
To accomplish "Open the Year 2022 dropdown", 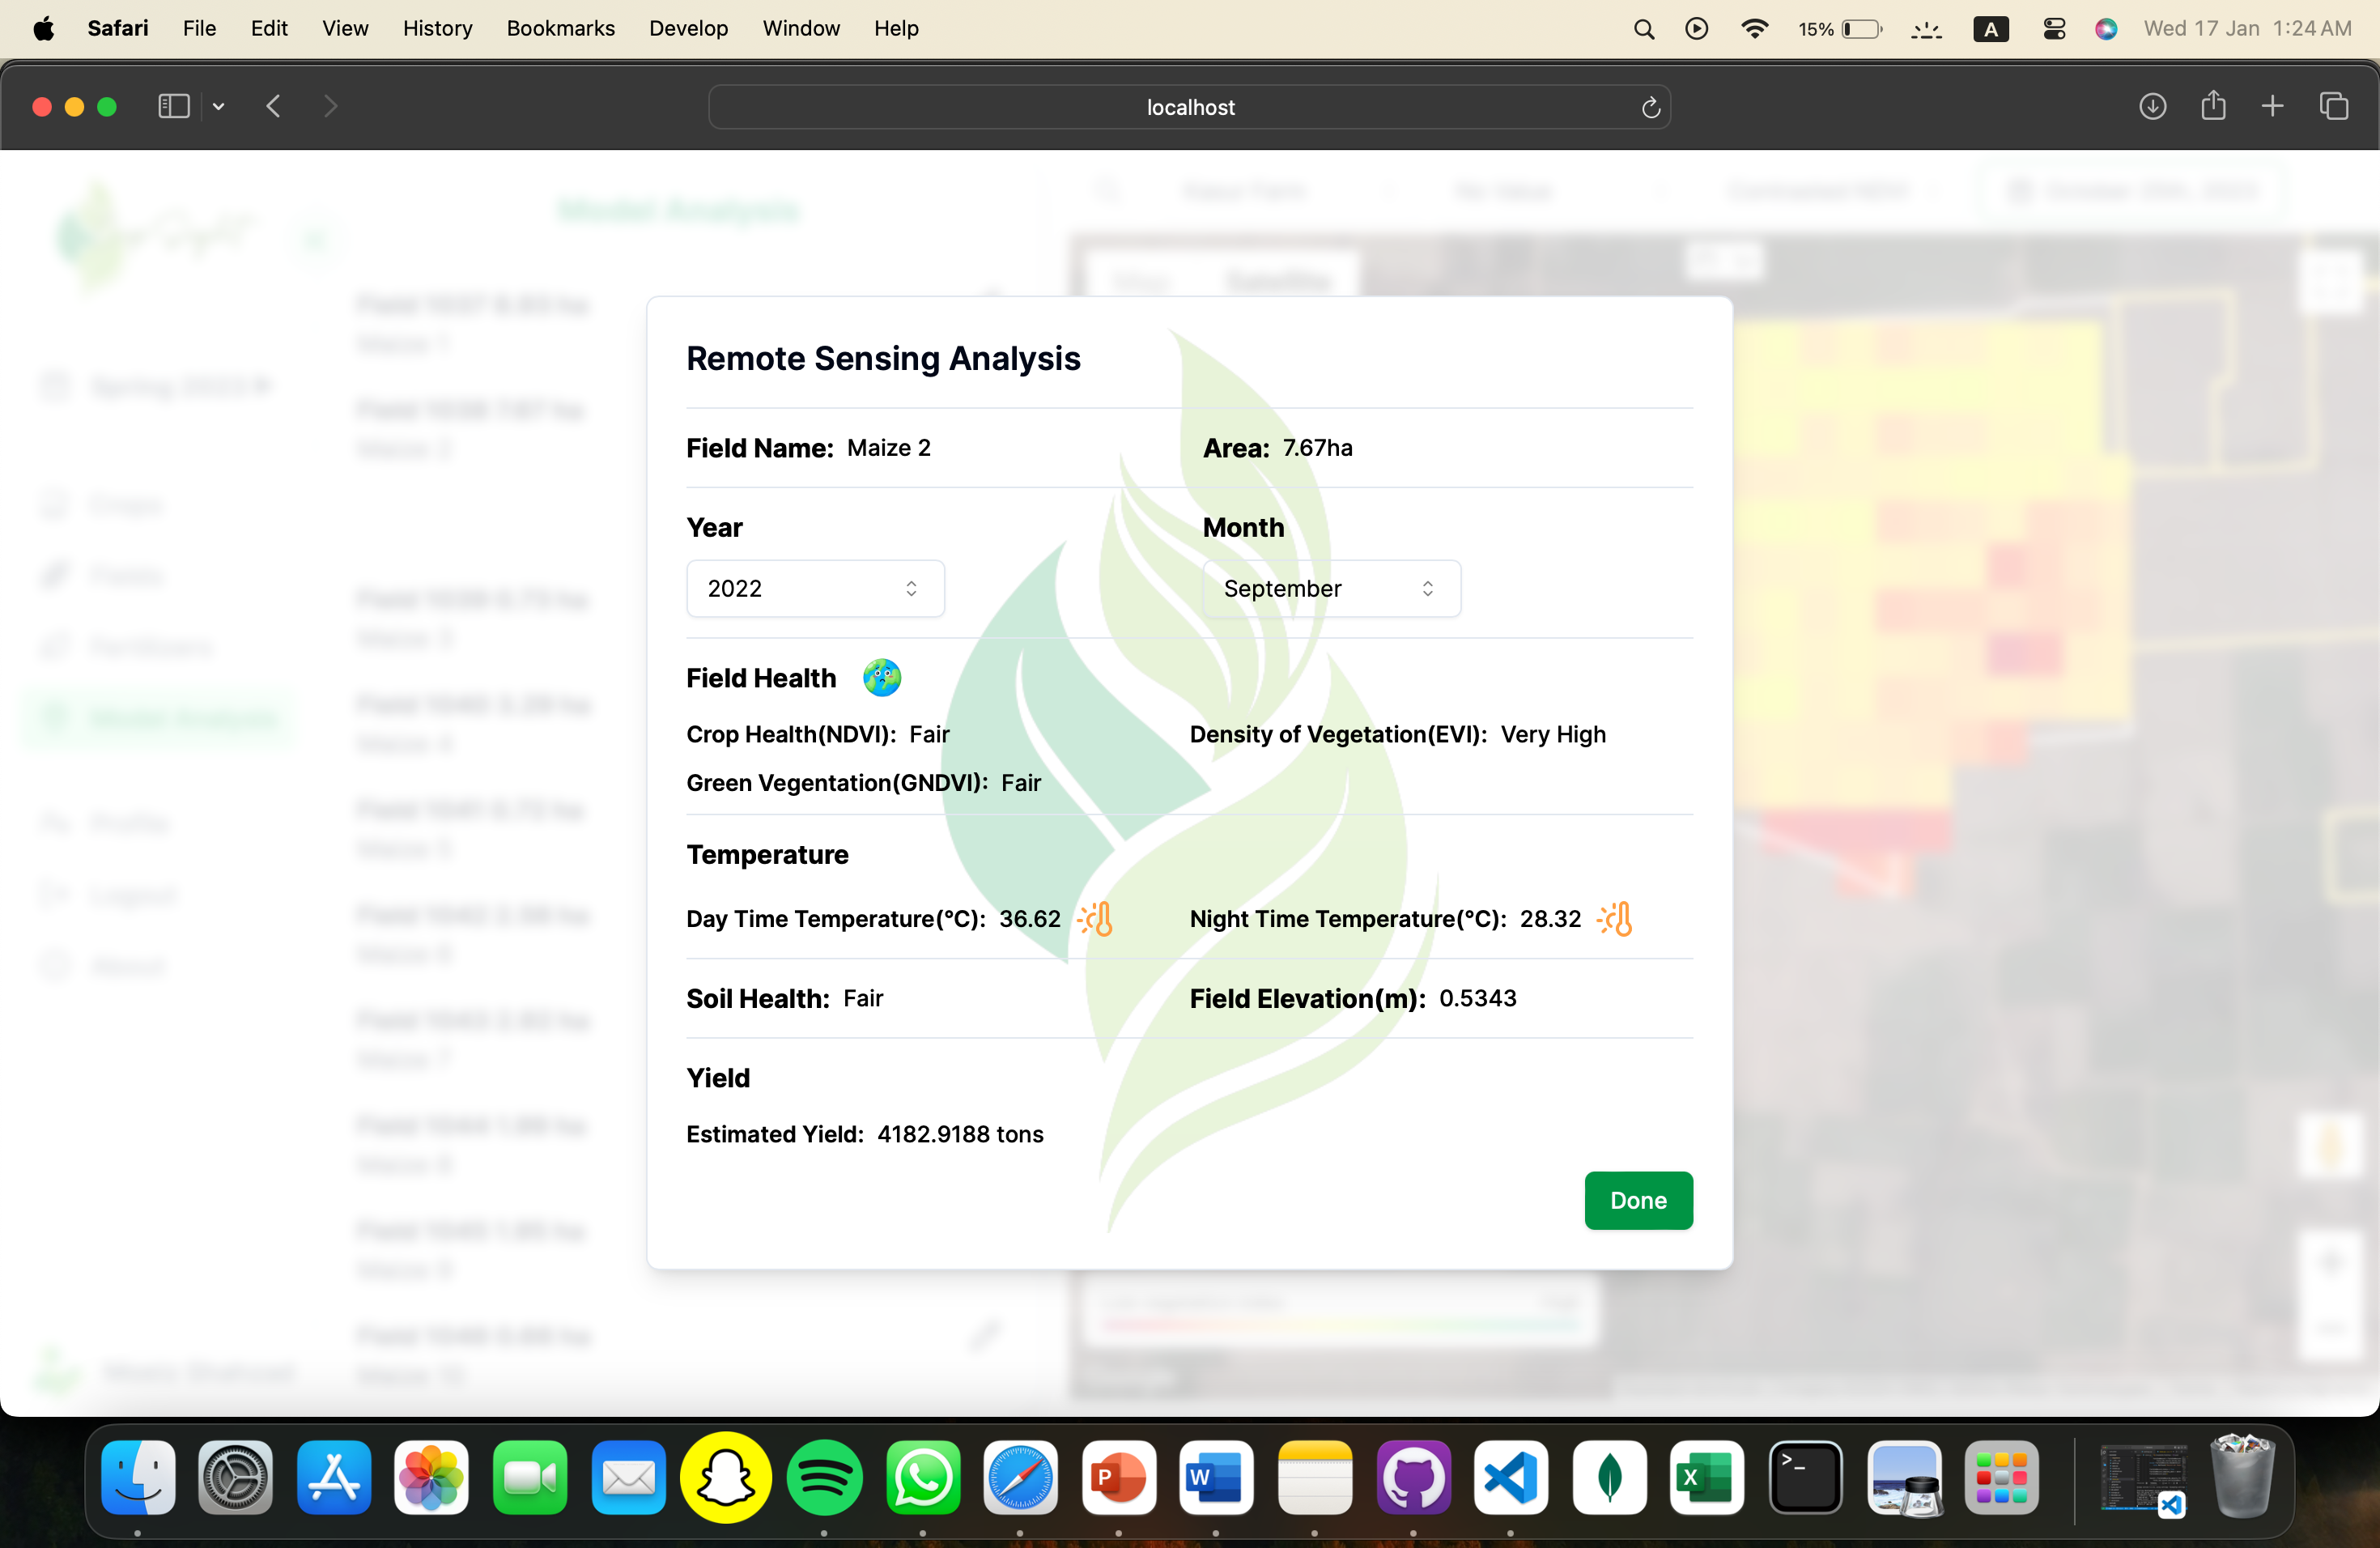I will pyautogui.click(x=814, y=588).
